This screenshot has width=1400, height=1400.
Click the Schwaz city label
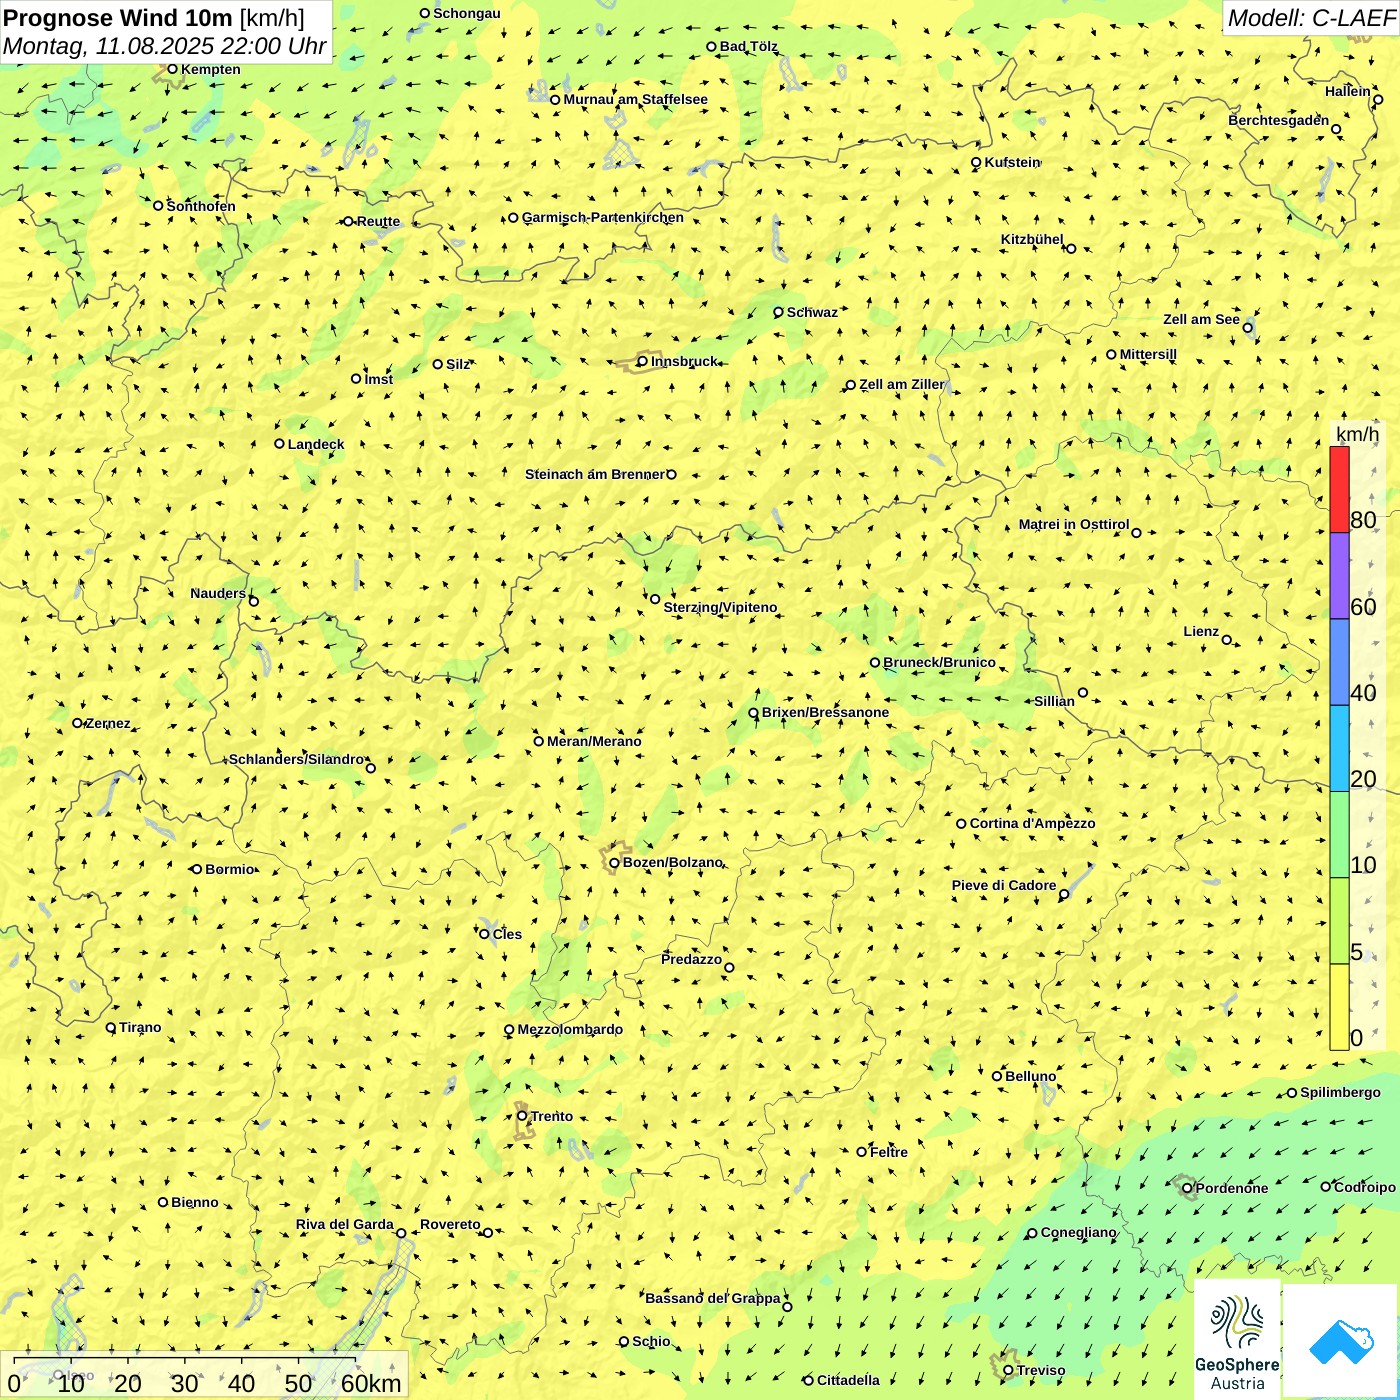(x=812, y=312)
